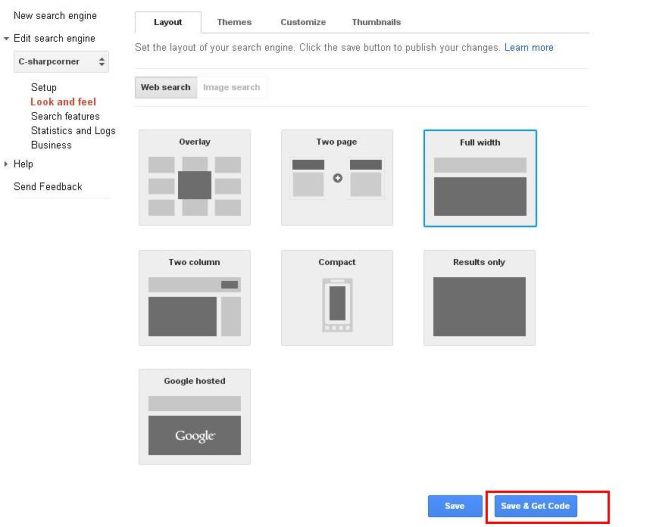Select the Web search toggle

pyautogui.click(x=166, y=87)
